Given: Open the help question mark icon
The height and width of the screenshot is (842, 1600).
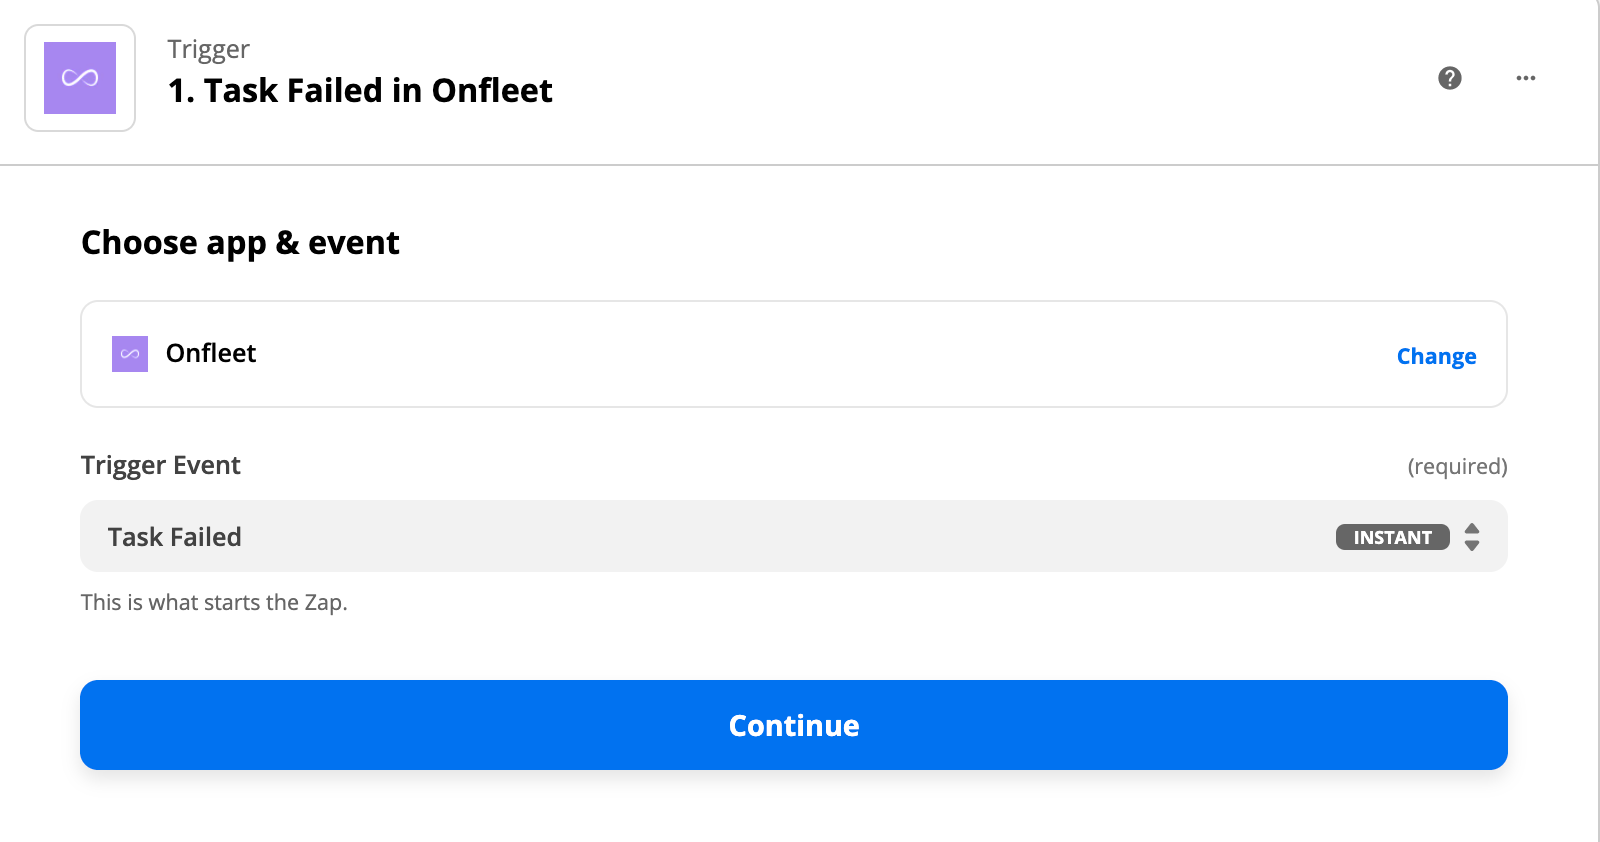Looking at the screenshot, I should point(1450,78).
